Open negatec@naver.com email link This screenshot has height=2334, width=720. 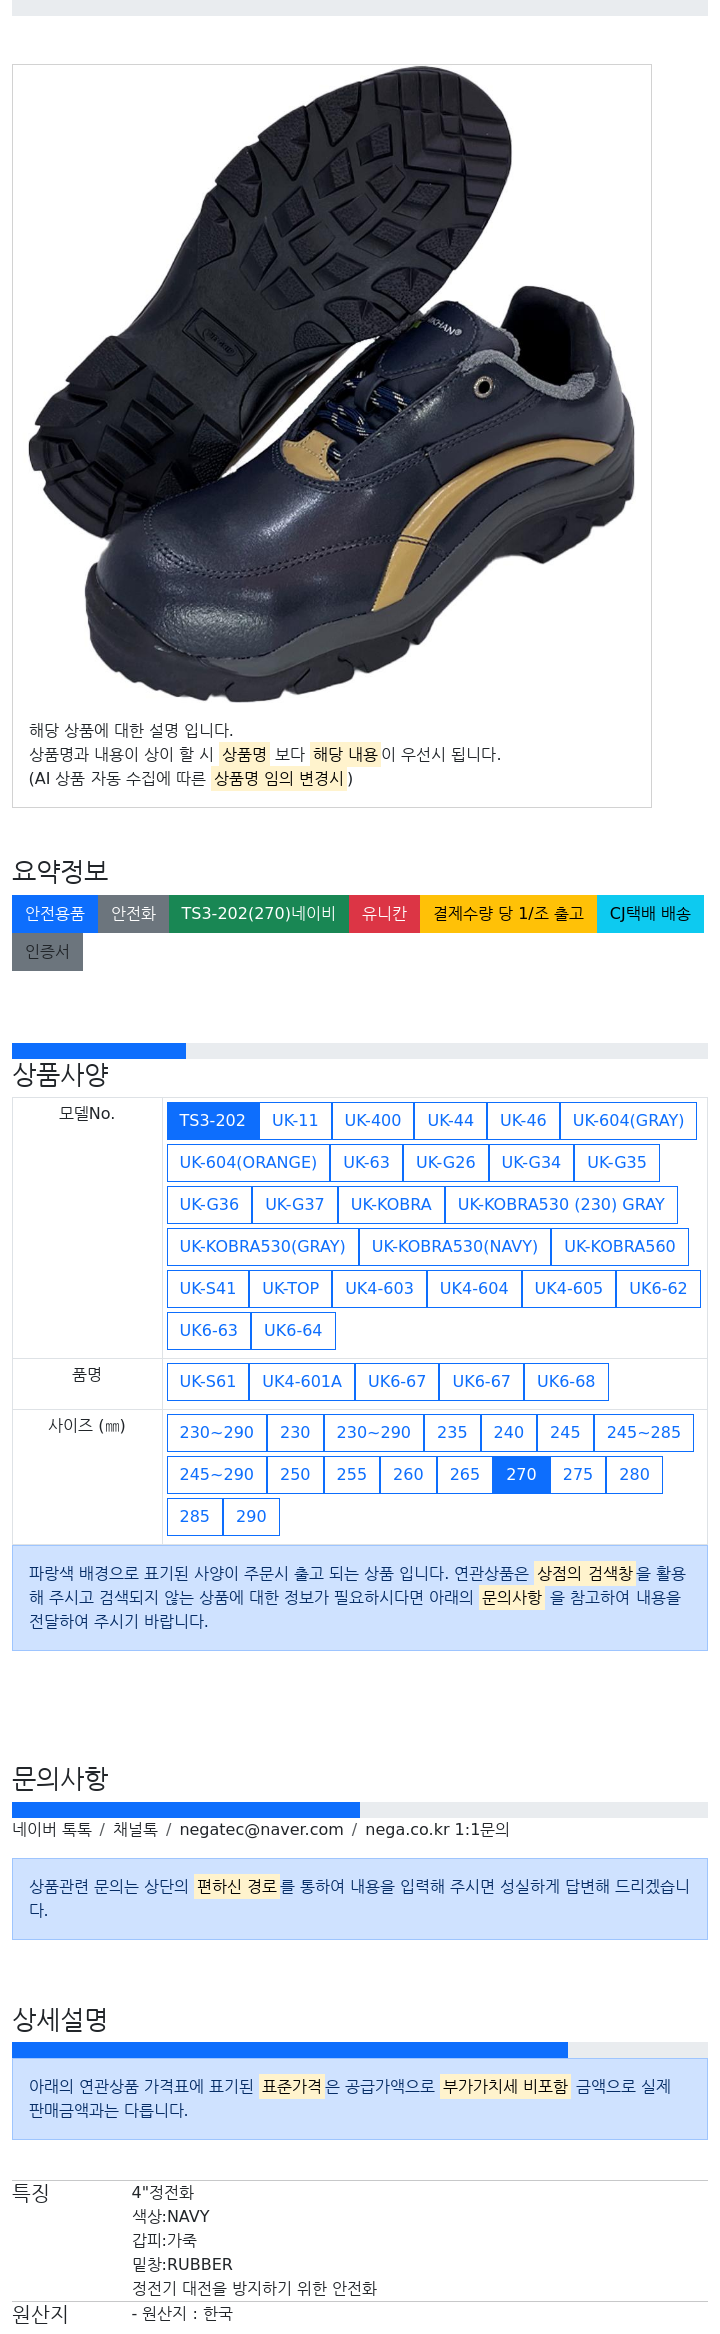pos(261,1830)
